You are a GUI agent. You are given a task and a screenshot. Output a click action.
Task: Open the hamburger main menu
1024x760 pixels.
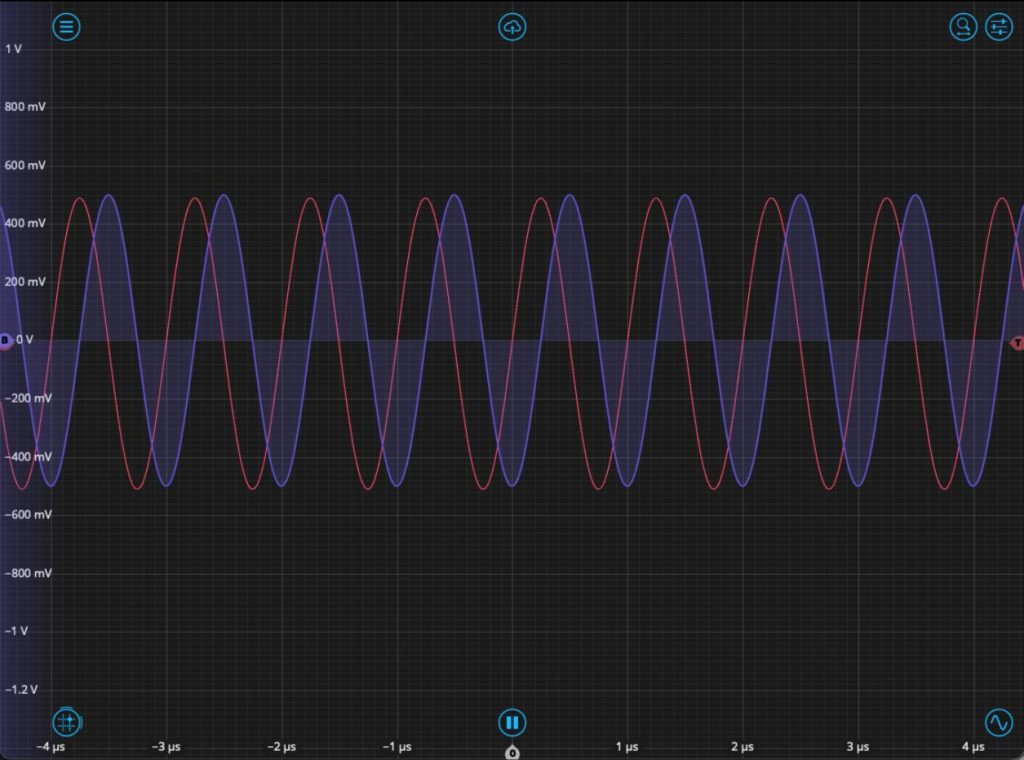pyautogui.click(x=66, y=27)
